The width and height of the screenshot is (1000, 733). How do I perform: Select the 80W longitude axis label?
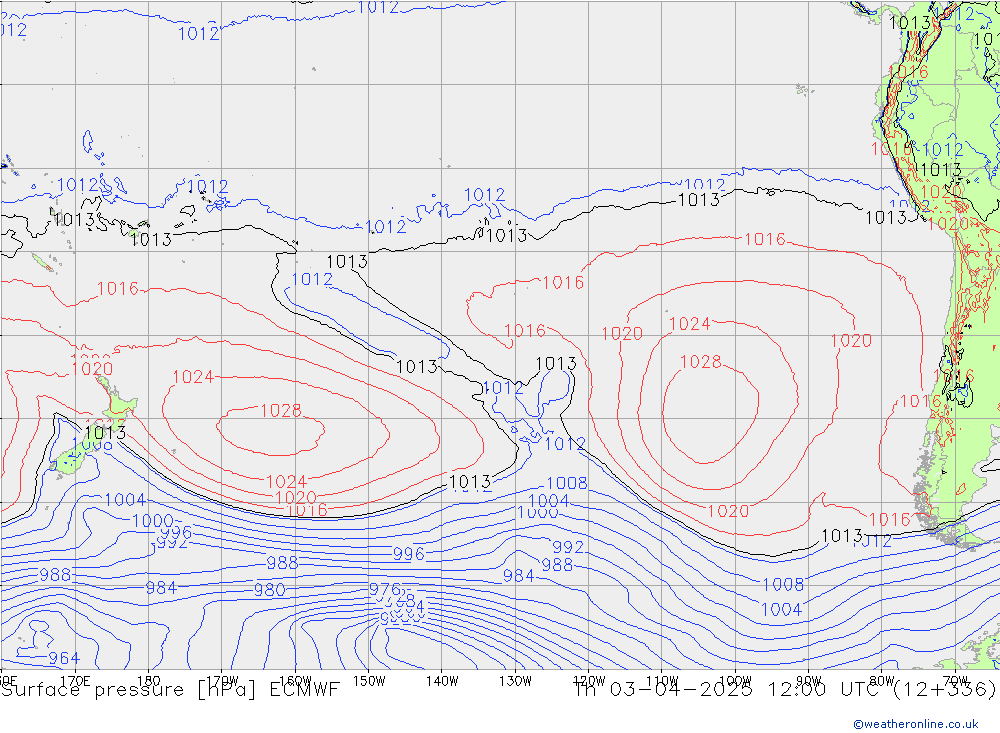(x=882, y=681)
